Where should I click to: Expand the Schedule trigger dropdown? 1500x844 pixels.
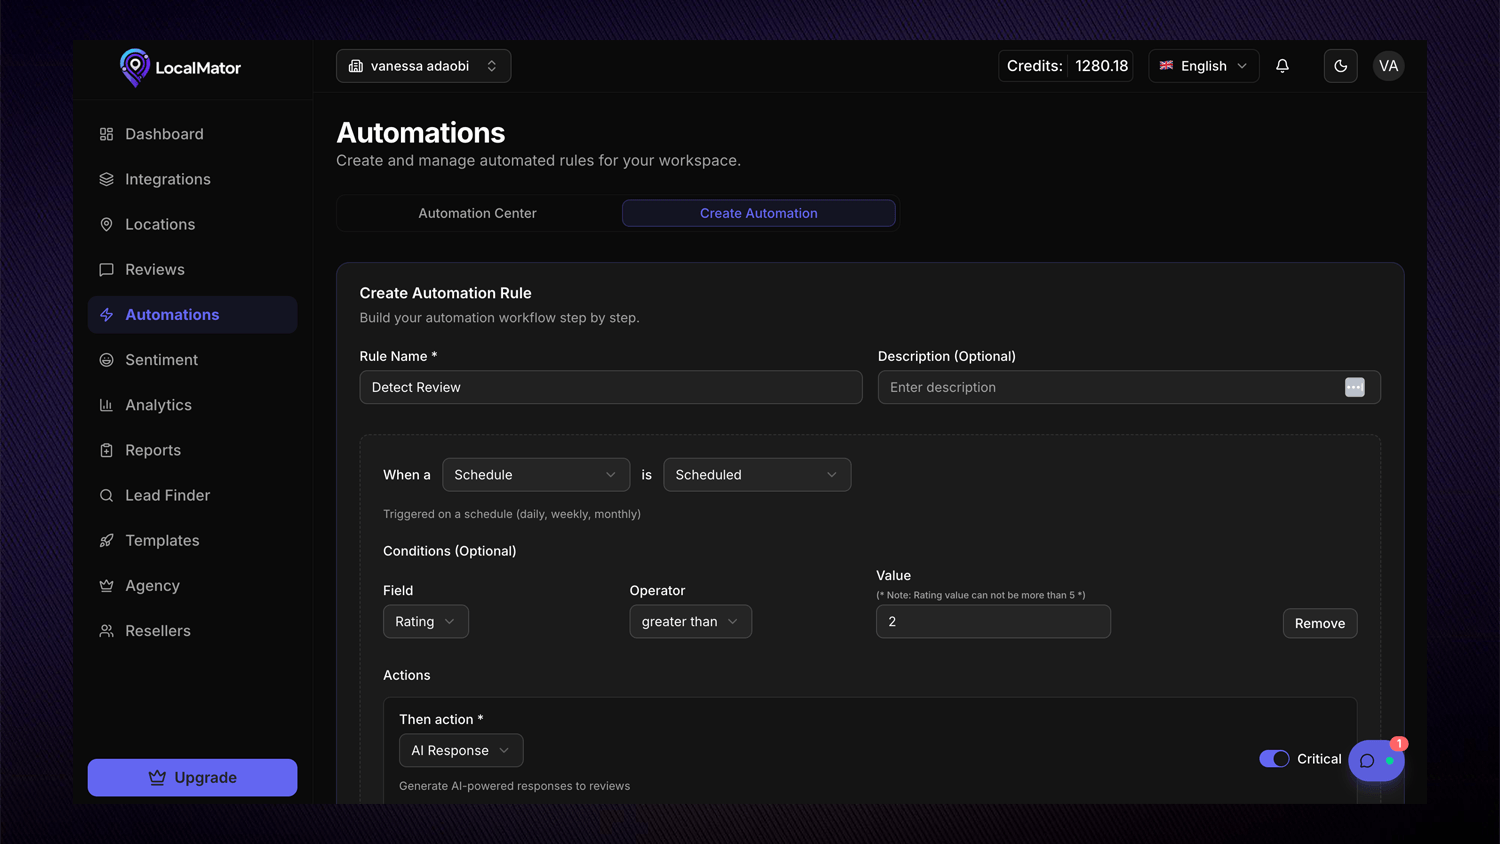pyautogui.click(x=535, y=475)
